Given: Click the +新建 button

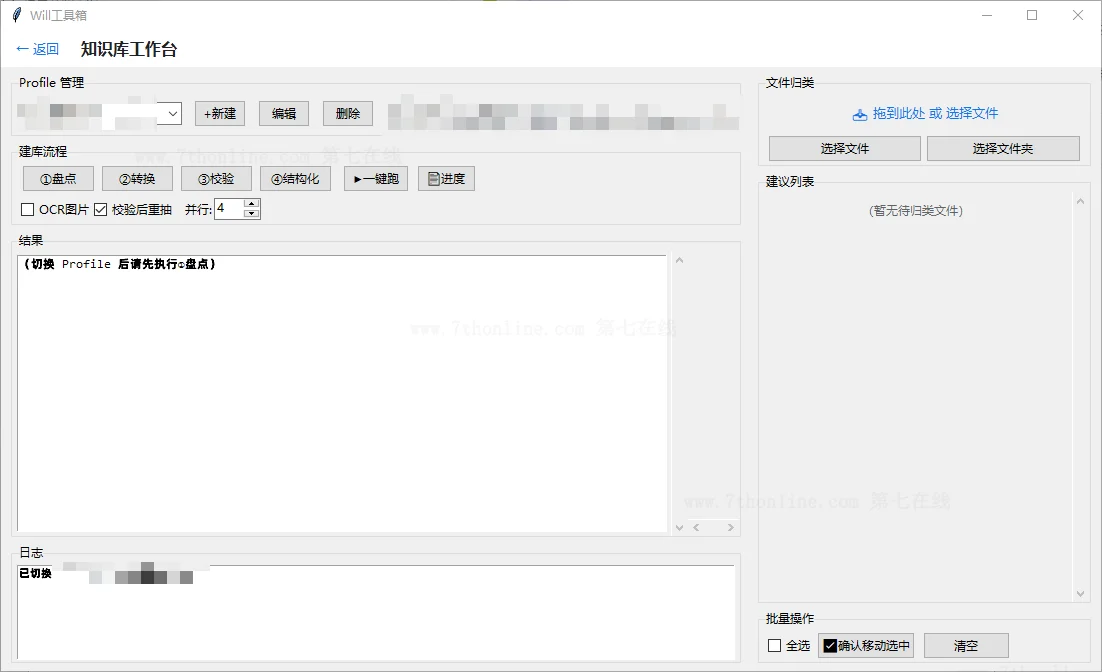Looking at the screenshot, I should point(220,114).
